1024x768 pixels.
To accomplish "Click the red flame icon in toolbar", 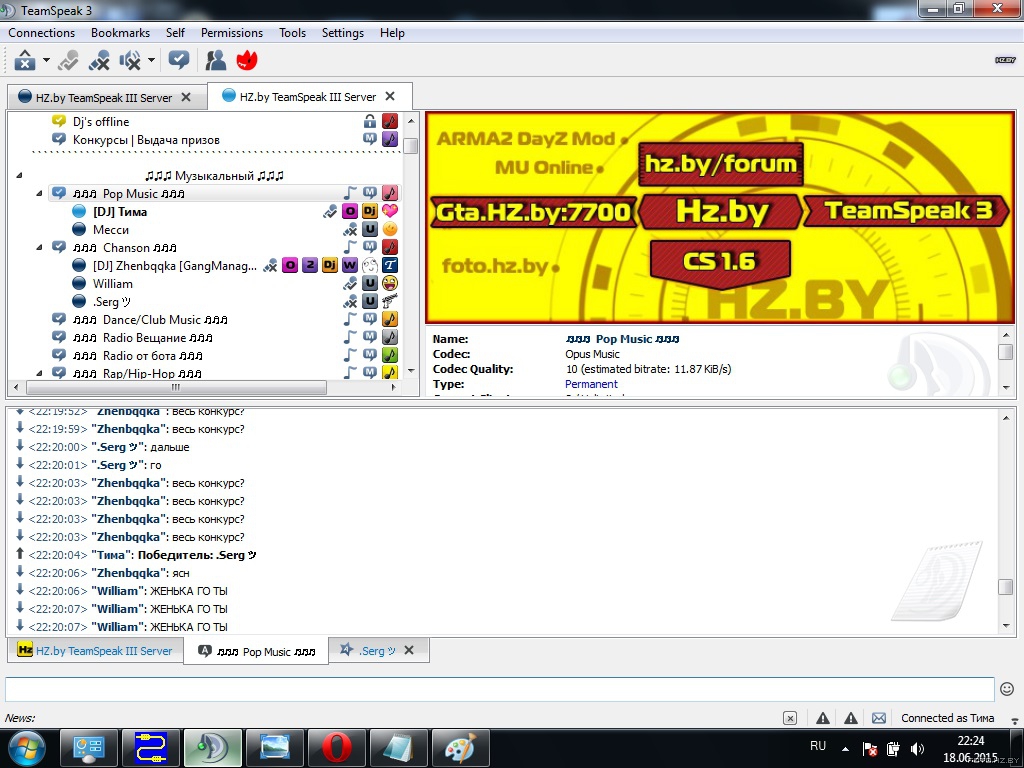I will click(247, 60).
